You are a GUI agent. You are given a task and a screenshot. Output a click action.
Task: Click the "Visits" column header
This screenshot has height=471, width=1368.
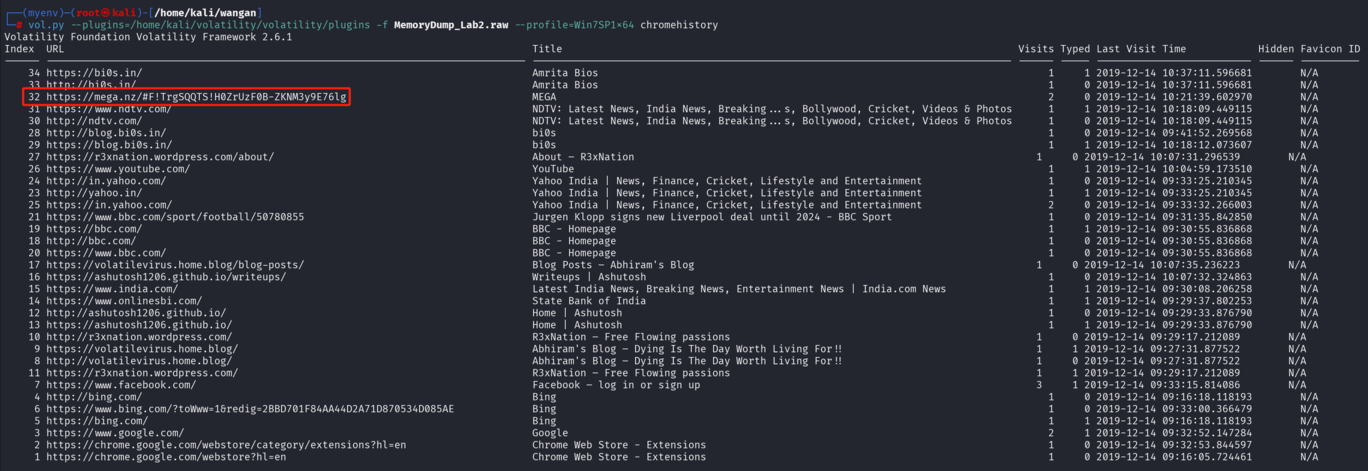[1036, 49]
